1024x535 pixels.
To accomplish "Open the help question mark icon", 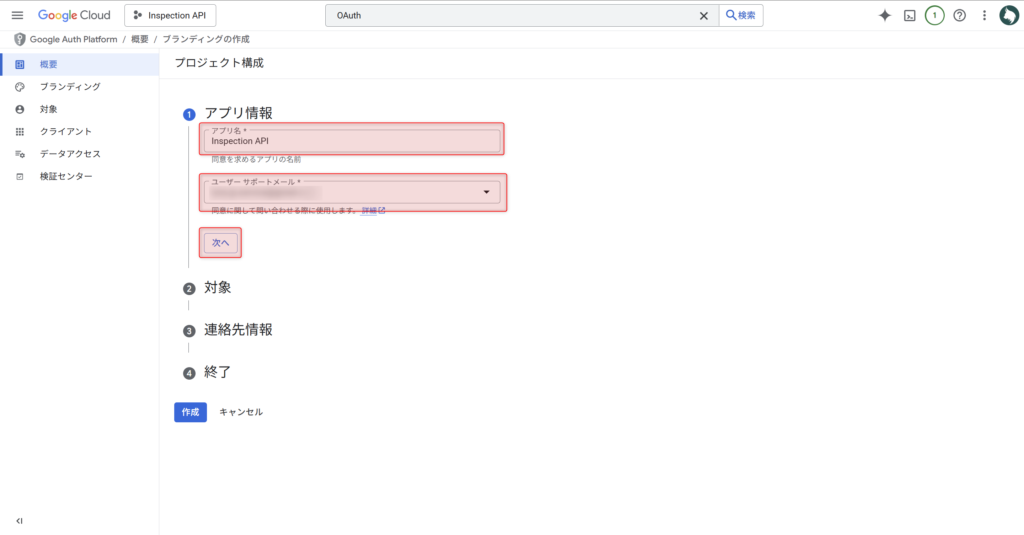I will (959, 15).
